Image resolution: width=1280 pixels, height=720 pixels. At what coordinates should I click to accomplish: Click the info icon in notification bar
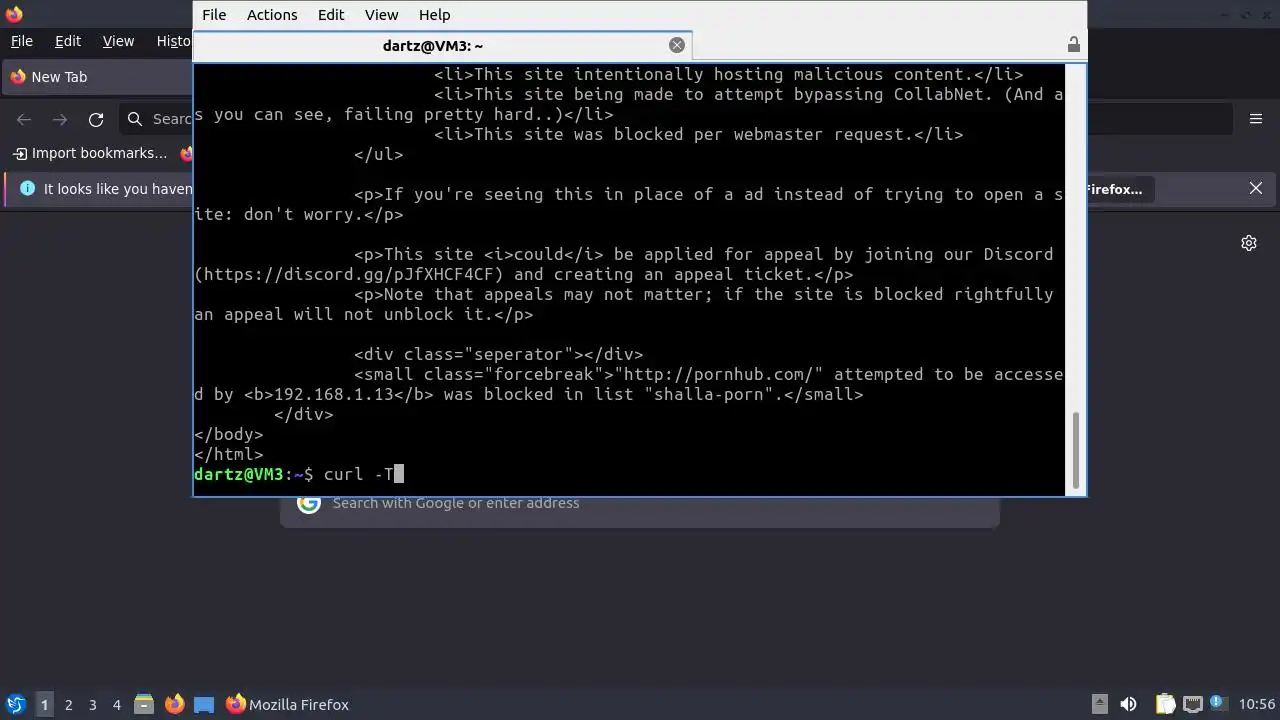27,188
